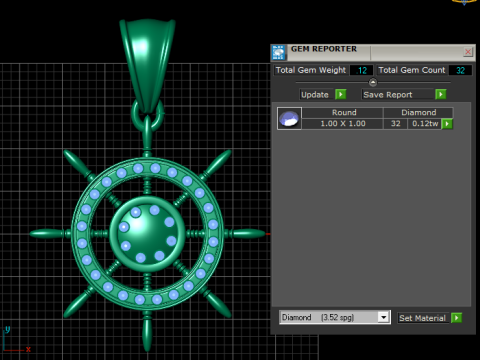This screenshot has width=480, height=360.
Task: Click the GEM REPORTER title bar
Action: click(373, 52)
